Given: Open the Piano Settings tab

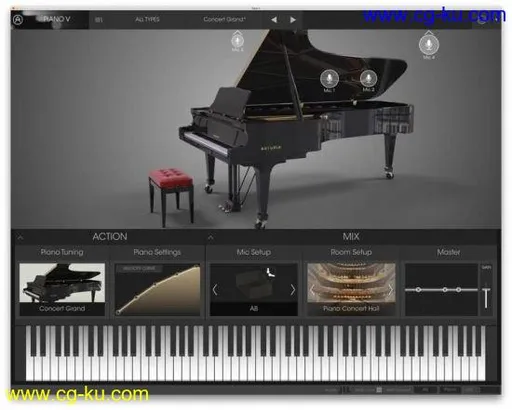Looking at the screenshot, I should click(x=157, y=252).
